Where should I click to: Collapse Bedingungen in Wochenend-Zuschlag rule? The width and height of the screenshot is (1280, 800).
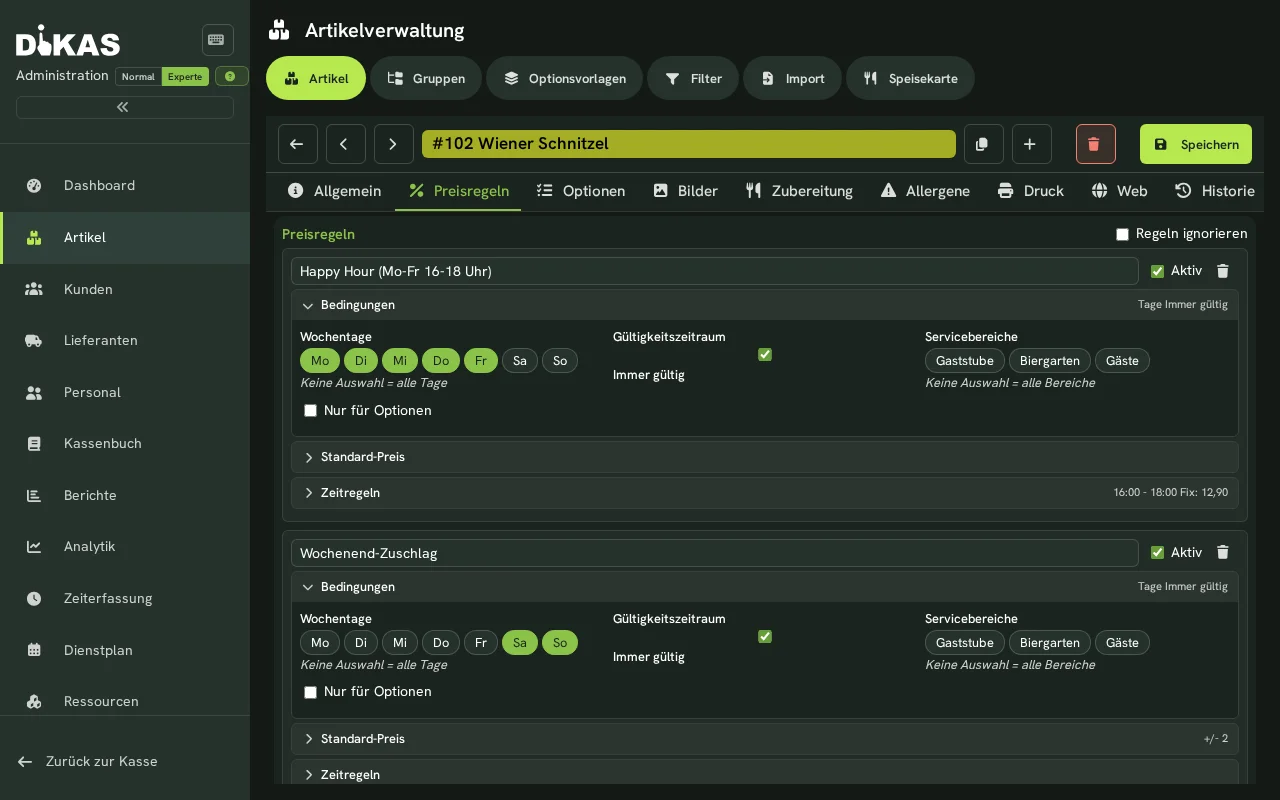tap(765, 587)
